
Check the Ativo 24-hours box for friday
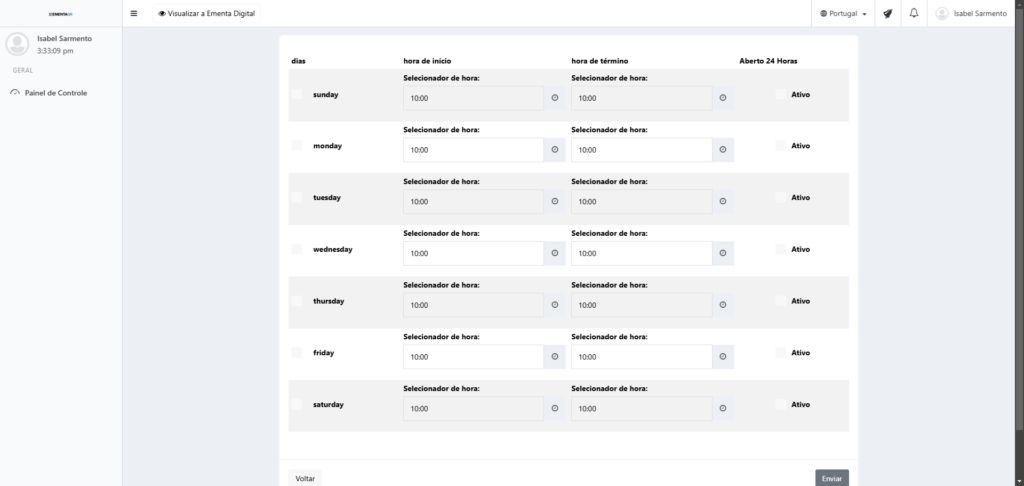point(781,352)
